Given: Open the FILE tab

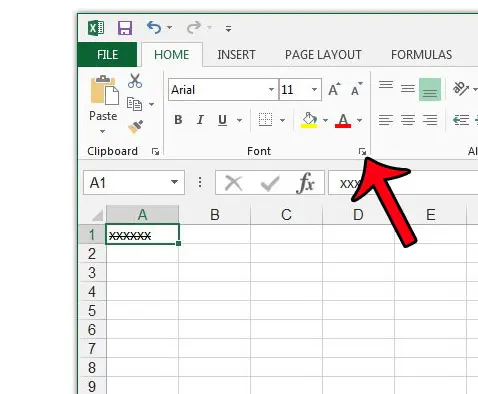Looking at the screenshot, I should point(107,55).
